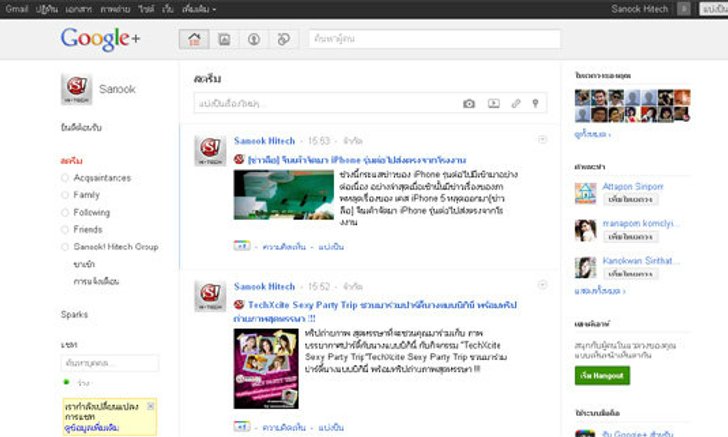The image size is (728, 437).
Task: Open the Home stream icon
Action: click(x=194, y=39)
